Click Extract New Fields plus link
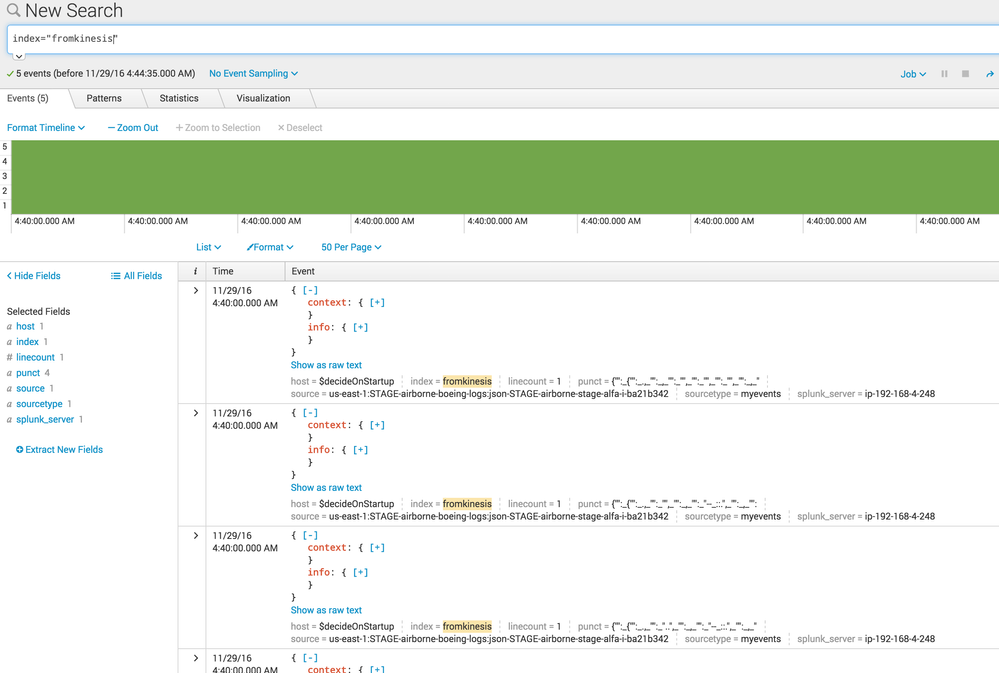The height and width of the screenshot is (673, 999). pos(60,450)
